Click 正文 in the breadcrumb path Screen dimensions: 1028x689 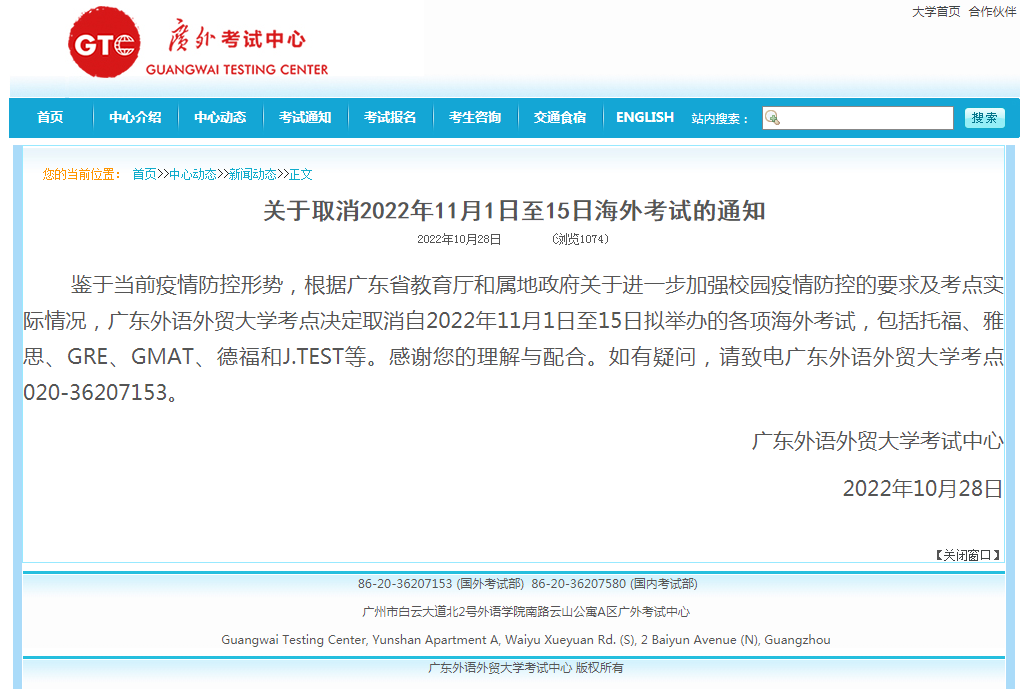tap(300, 174)
